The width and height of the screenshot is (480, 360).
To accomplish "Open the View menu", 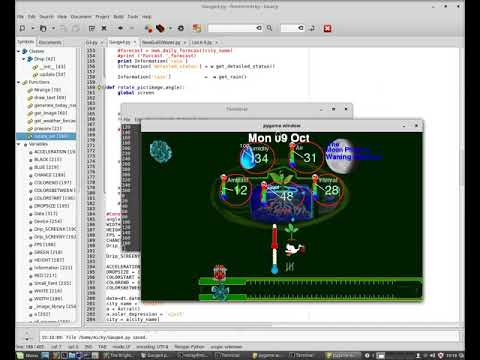I will (x=62, y=16).
